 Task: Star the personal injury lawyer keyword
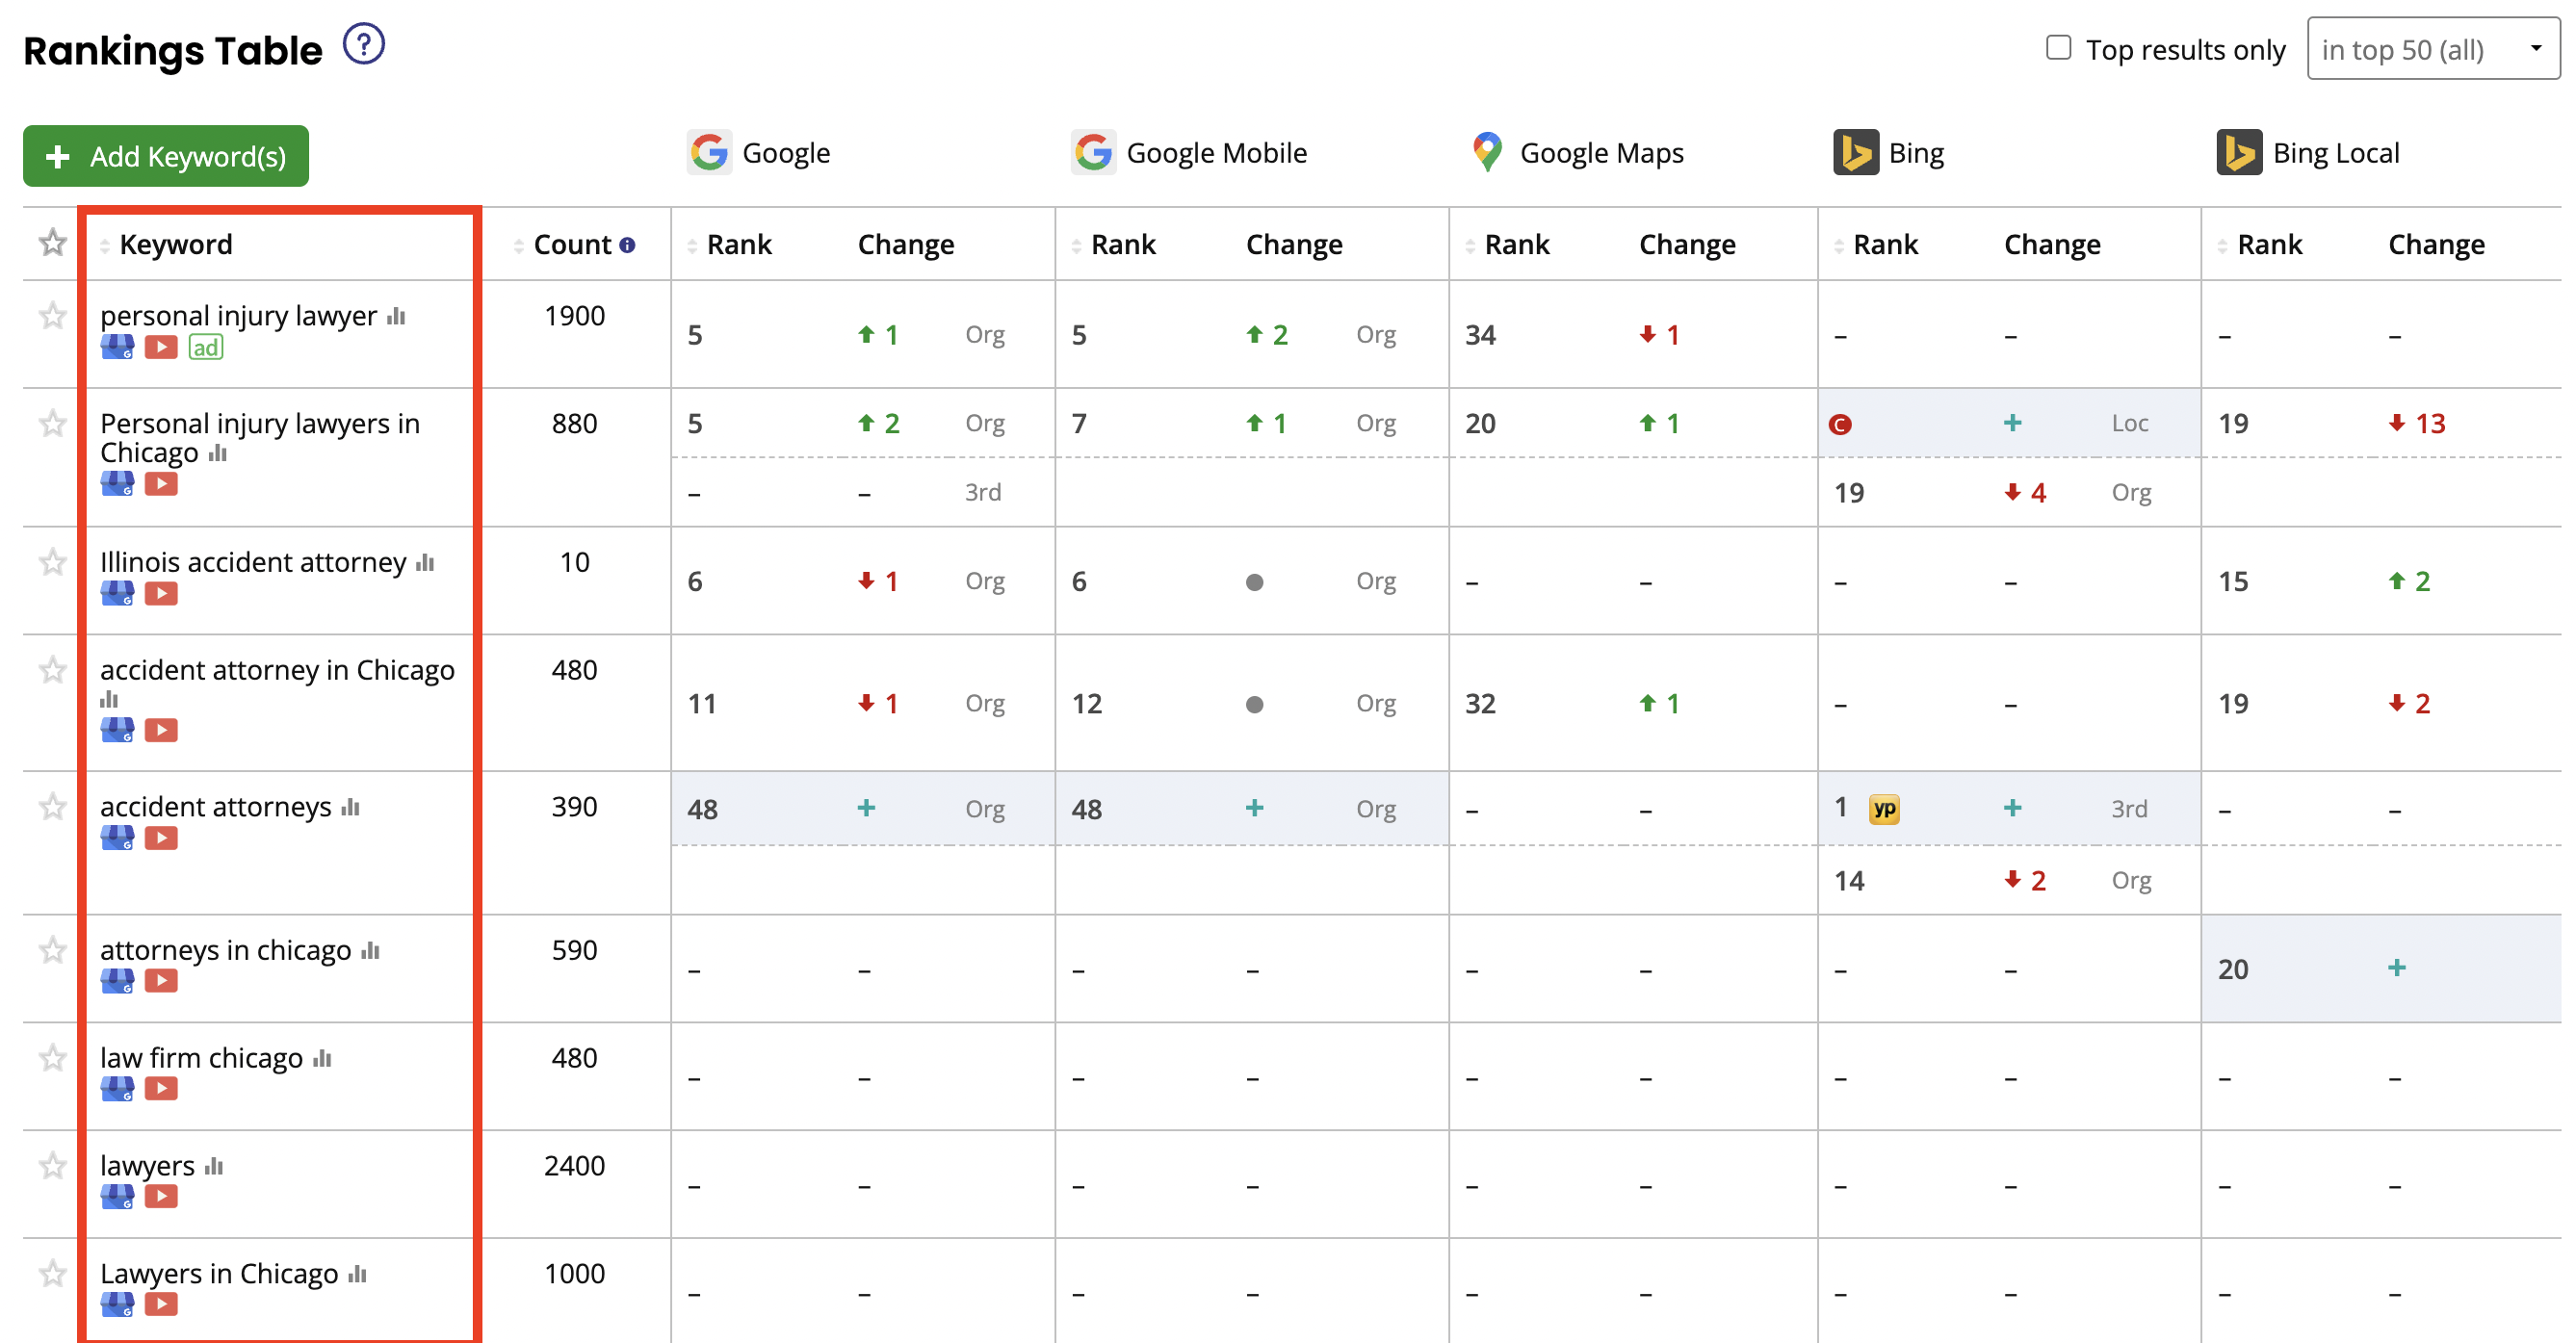(52, 316)
